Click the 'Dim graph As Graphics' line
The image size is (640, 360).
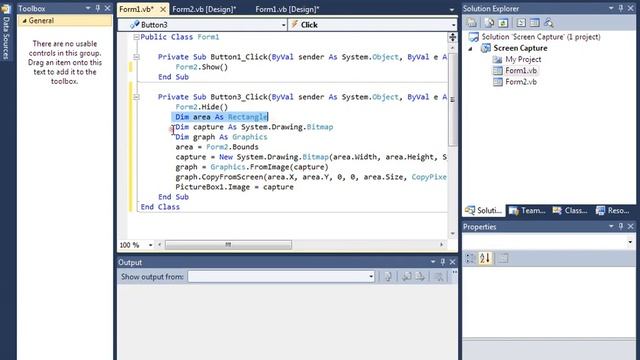(x=221, y=137)
